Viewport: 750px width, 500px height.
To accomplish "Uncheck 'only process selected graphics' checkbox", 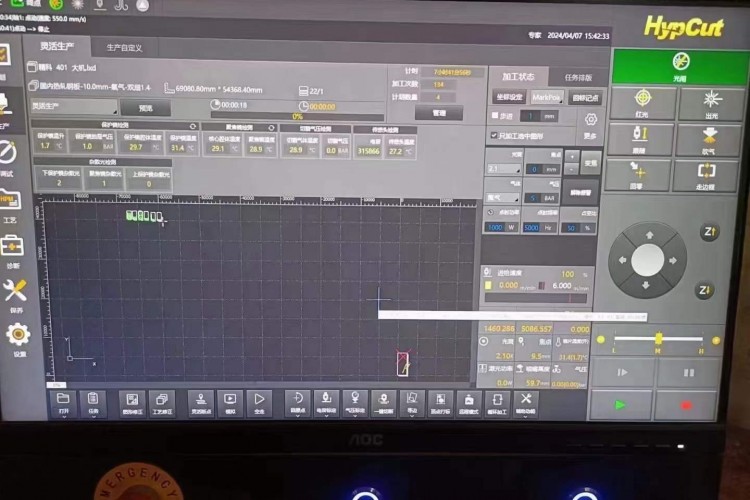I will (x=494, y=135).
